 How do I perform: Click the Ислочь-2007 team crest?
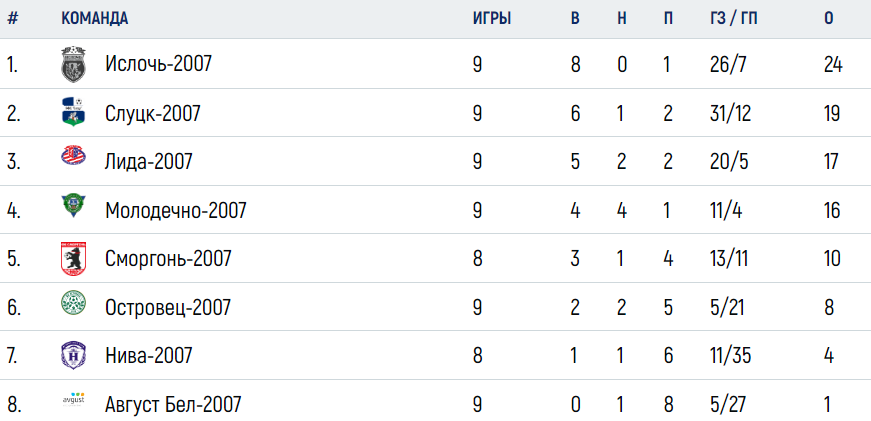click(x=73, y=64)
